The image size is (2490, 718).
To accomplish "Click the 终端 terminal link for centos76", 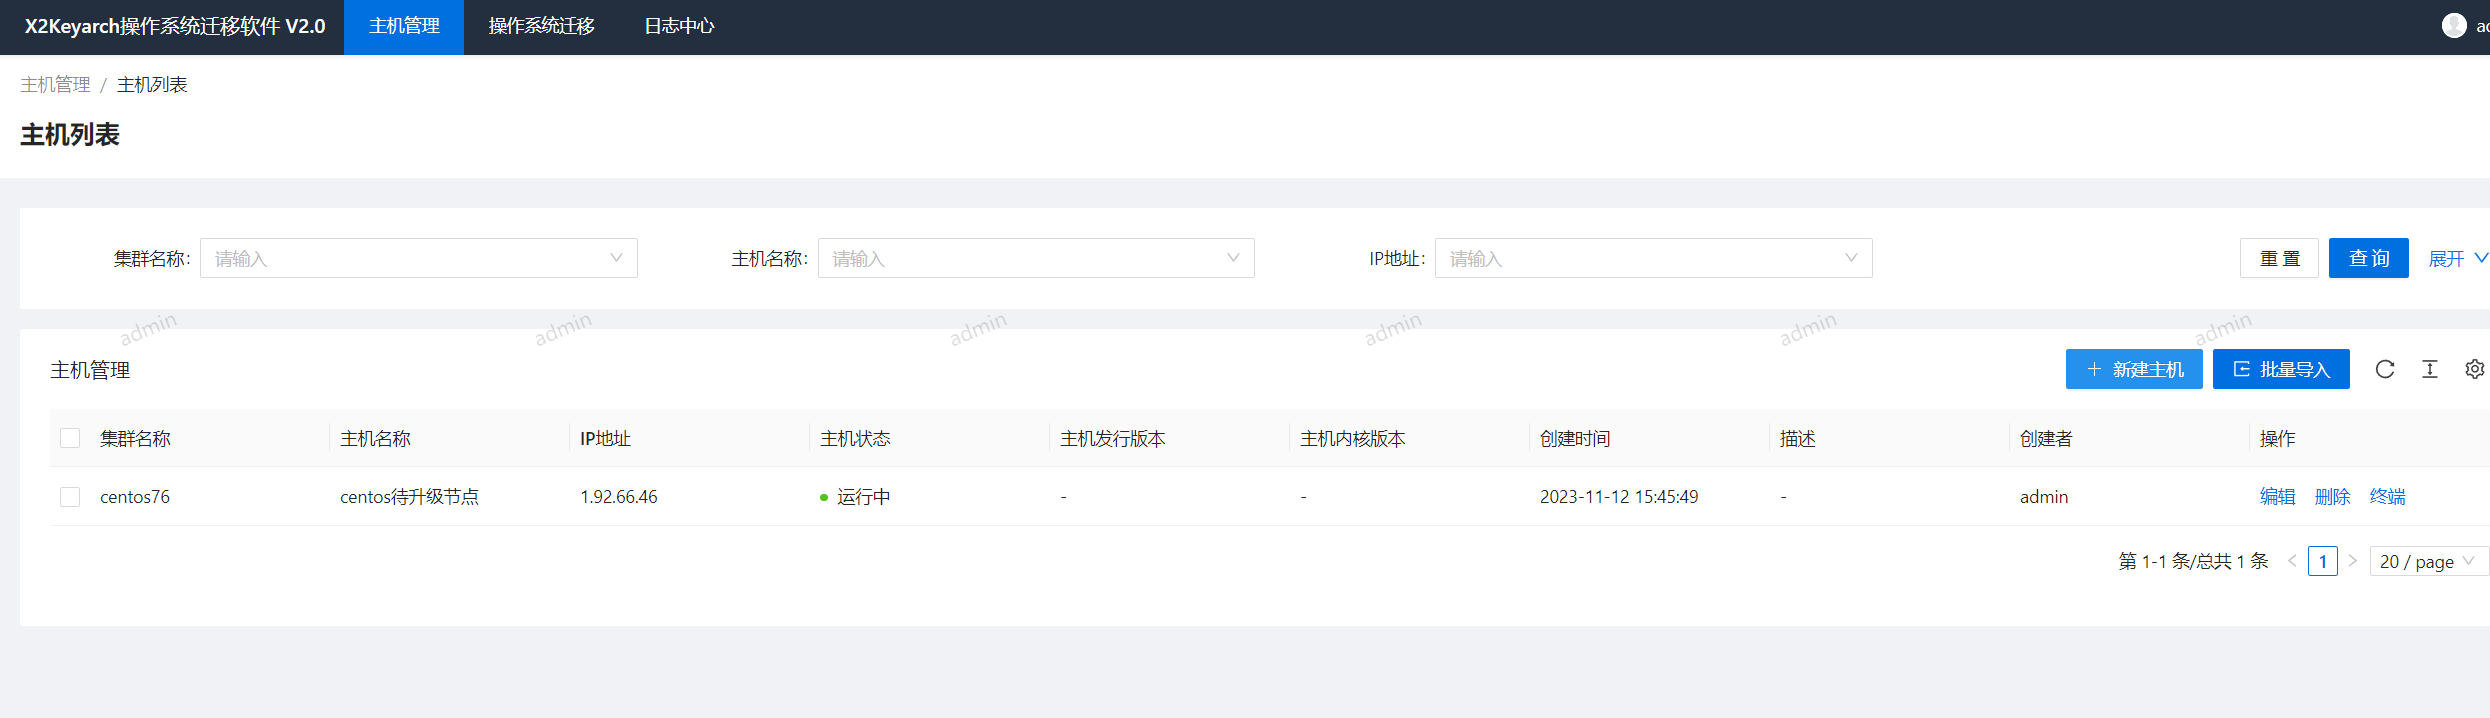I will tap(2387, 497).
